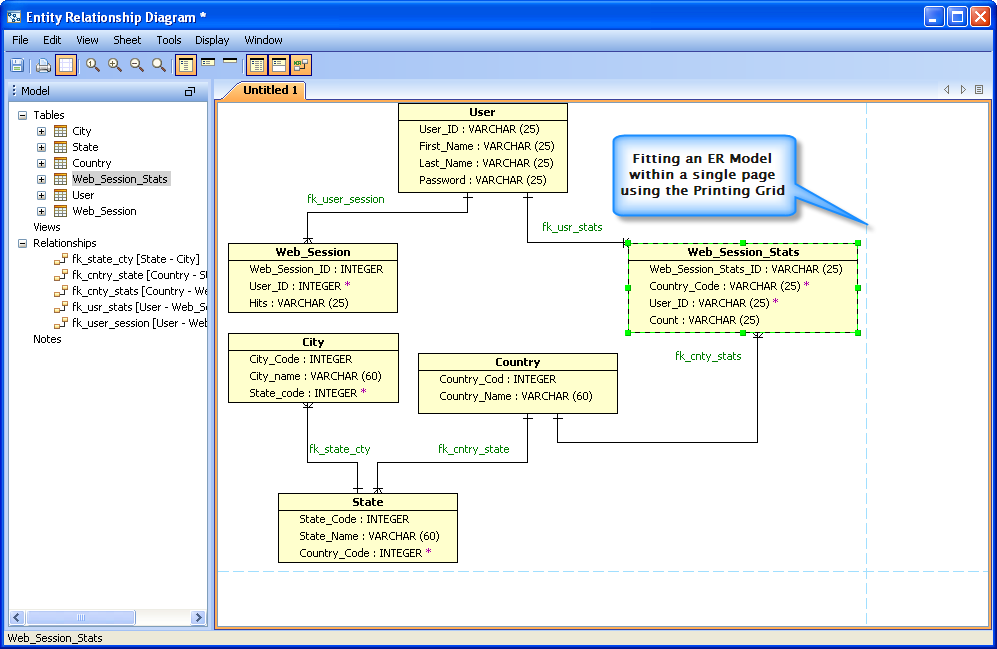Expand the State table node

point(41,147)
